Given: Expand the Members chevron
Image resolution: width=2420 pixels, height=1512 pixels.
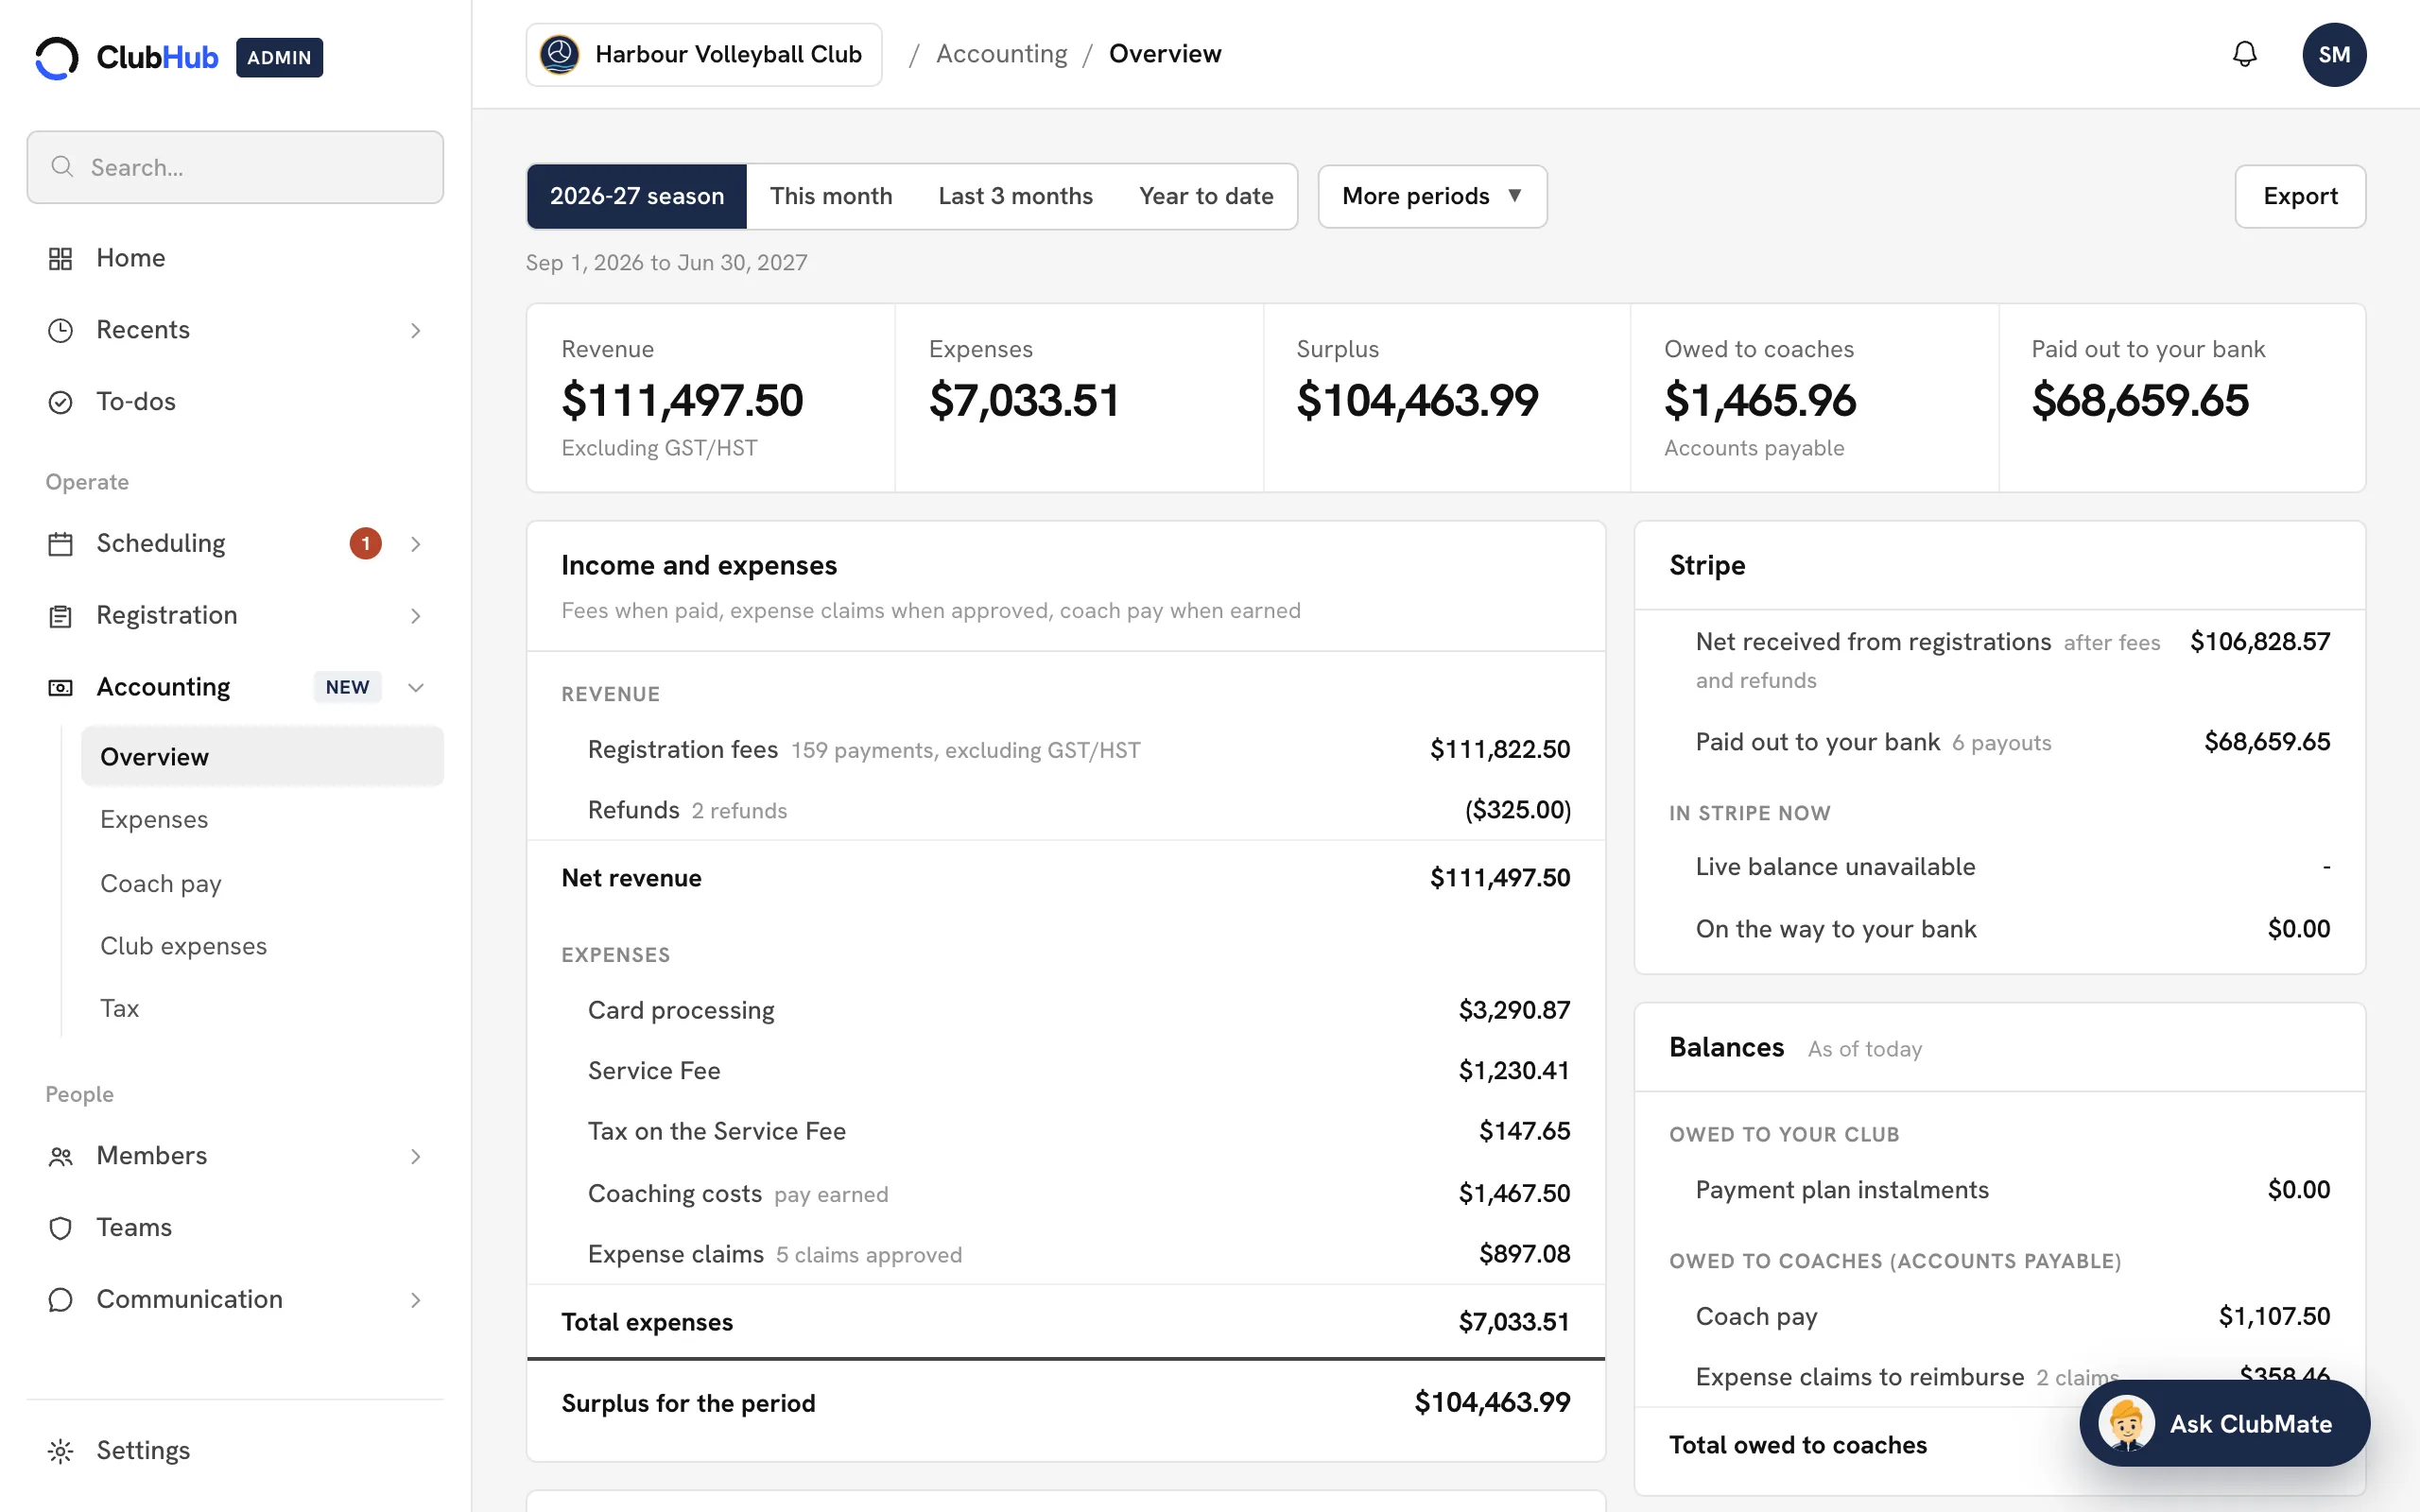Looking at the screenshot, I should pos(416,1156).
